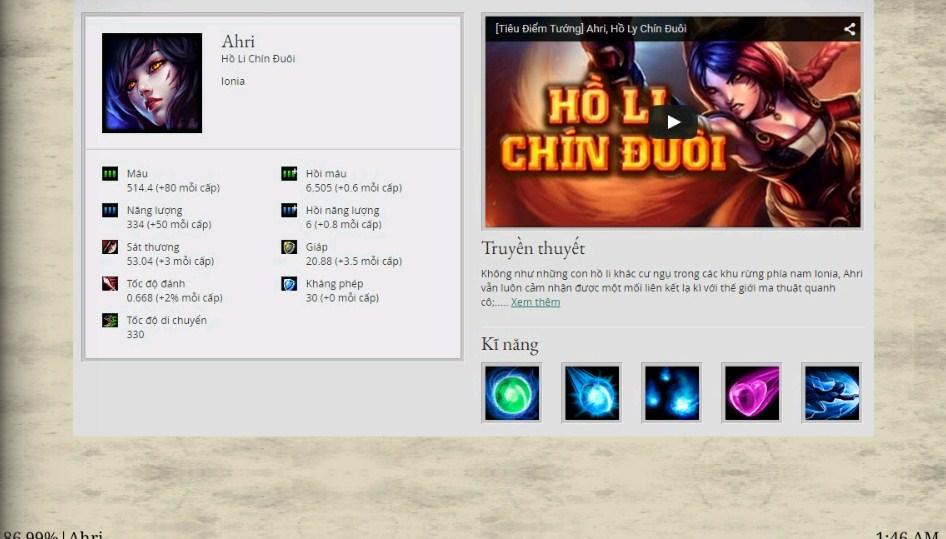This screenshot has height=539, width=946.
Task: Click the value 514.4 (+80 mỗi cấp)
Action: (x=173, y=188)
